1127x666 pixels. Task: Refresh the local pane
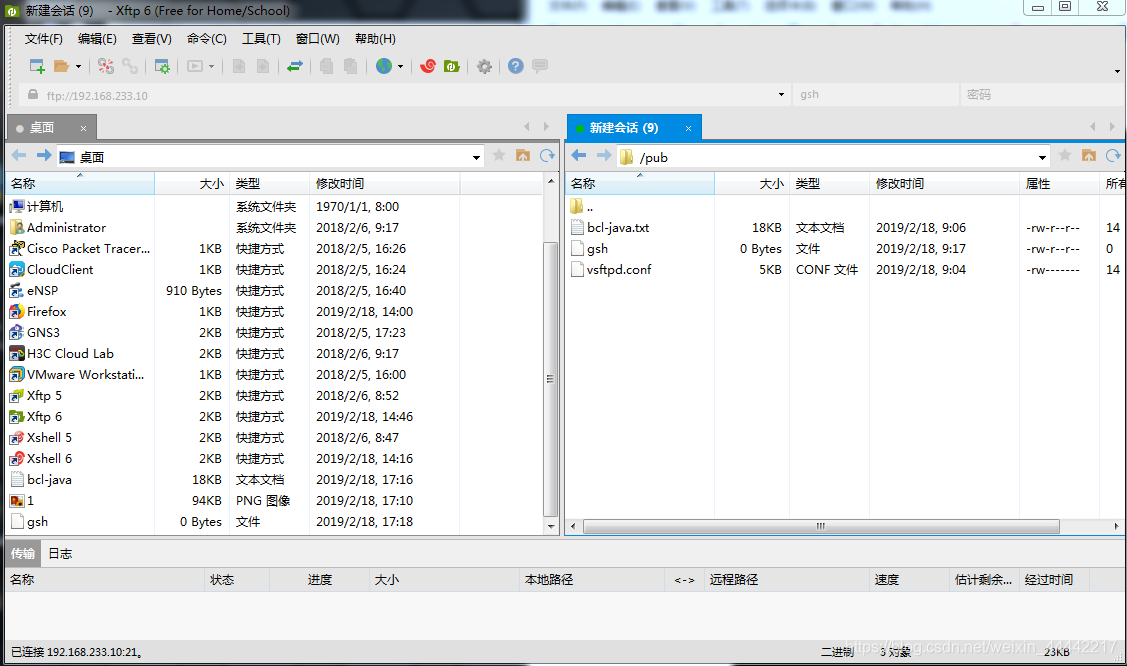click(547, 156)
